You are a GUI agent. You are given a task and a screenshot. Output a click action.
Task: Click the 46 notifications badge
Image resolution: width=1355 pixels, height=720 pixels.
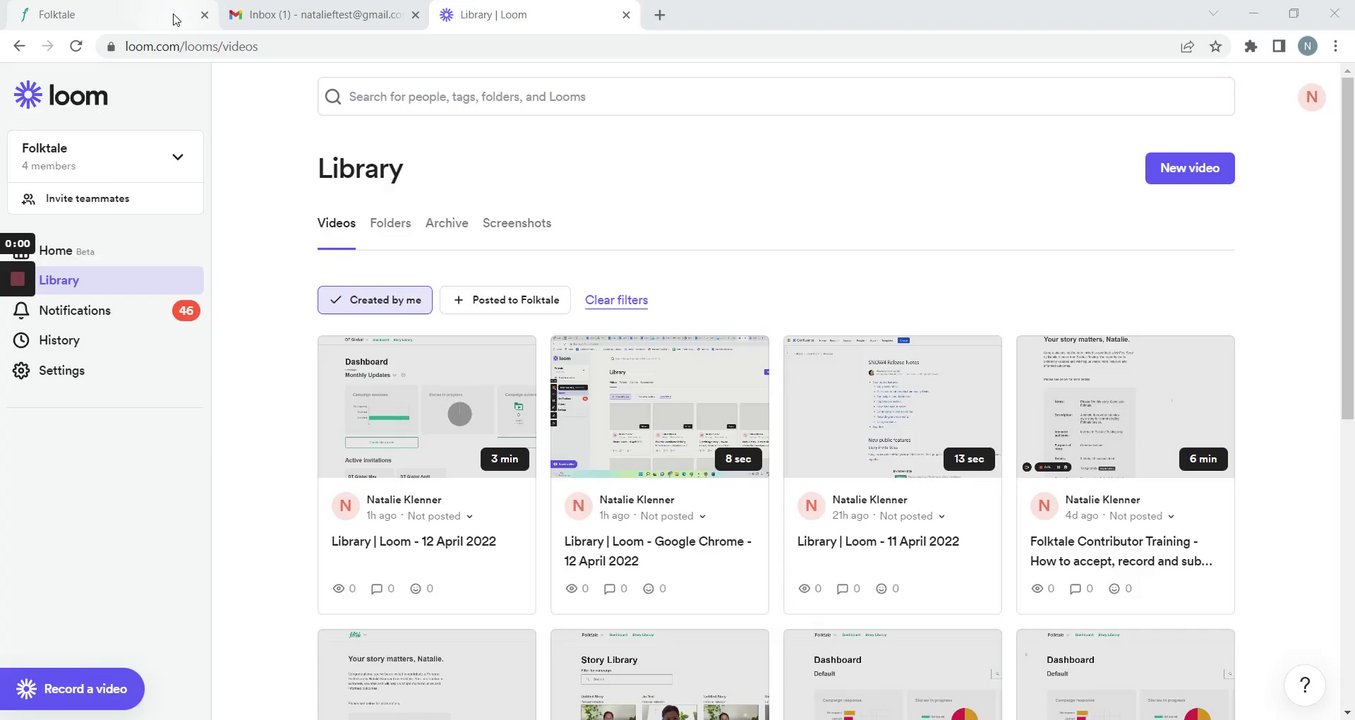[x=186, y=311]
